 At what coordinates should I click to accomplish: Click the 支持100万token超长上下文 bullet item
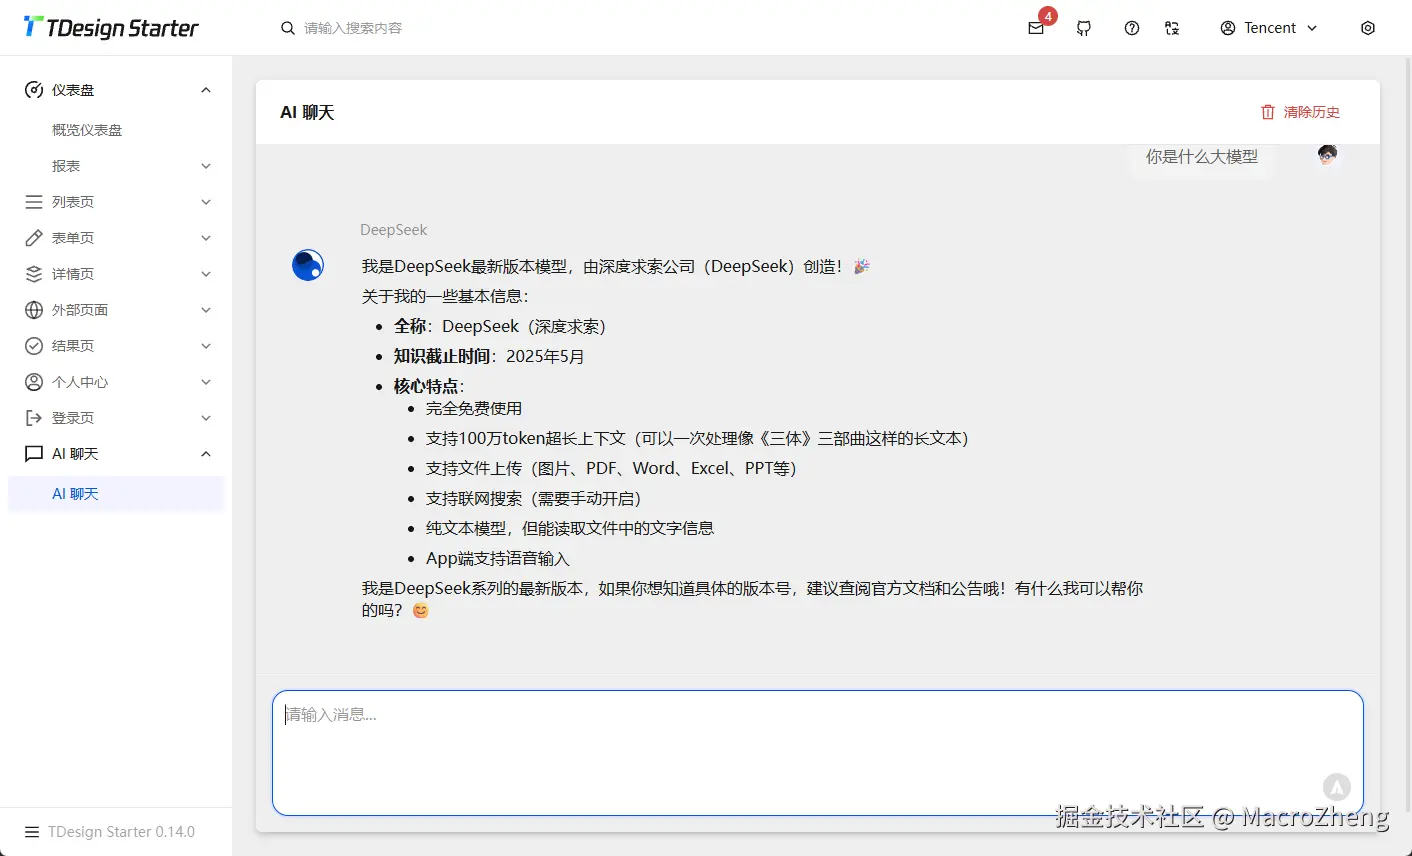698,438
